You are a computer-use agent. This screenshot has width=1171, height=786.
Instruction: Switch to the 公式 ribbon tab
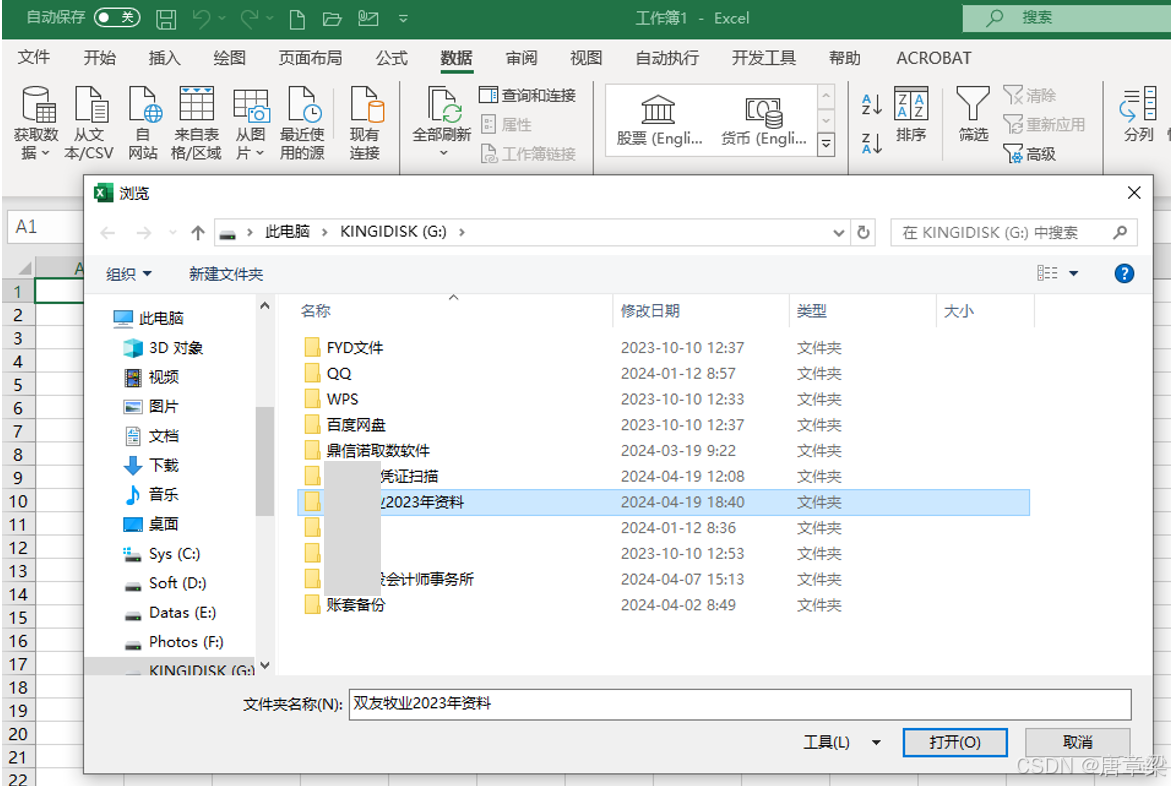[391, 58]
